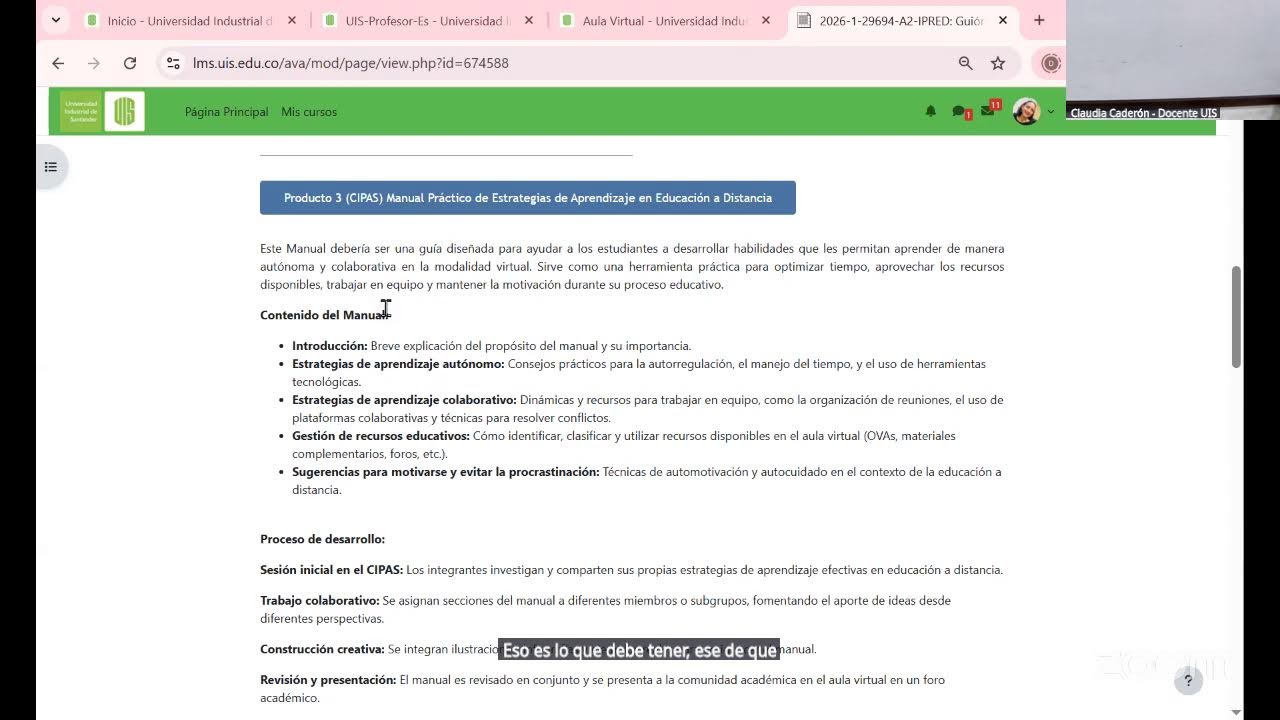Reload the current page
Image resolution: width=1280 pixels, height=720 pixels.
[x=130, y=63]
